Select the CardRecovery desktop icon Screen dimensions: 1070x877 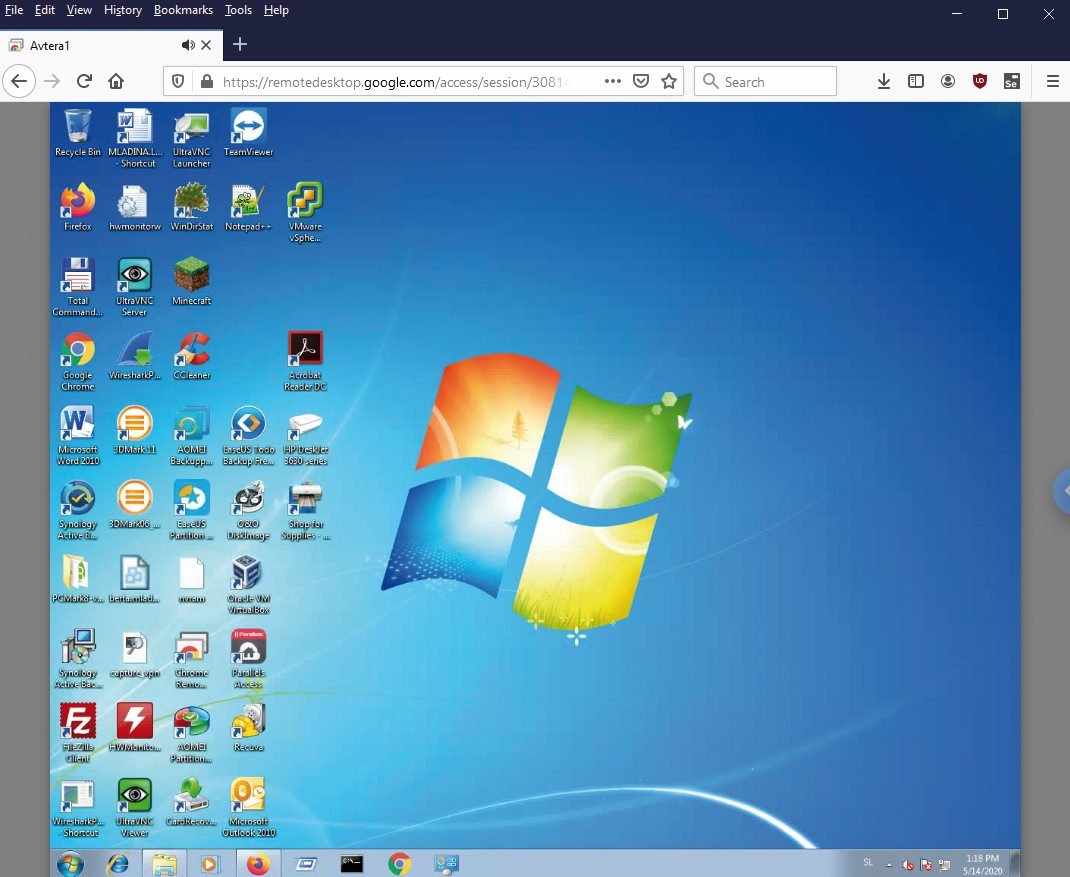pyautogui.click(x=192, y=803)
